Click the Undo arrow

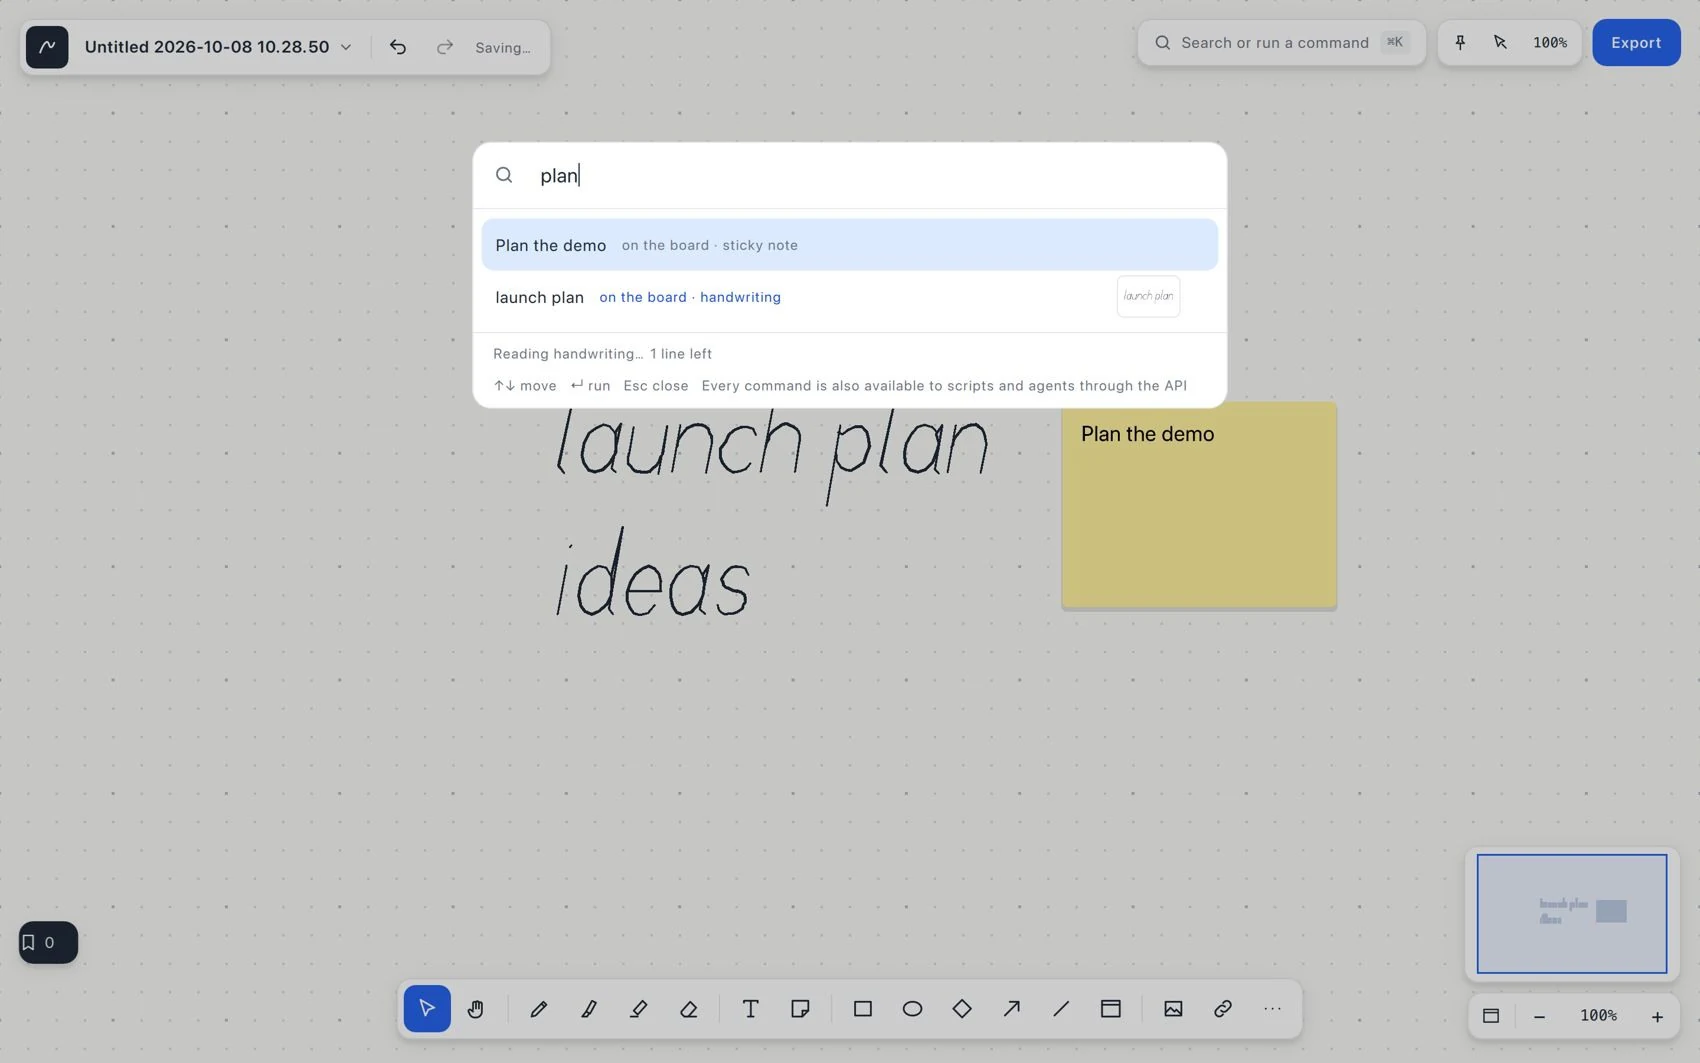click(398, 47)
